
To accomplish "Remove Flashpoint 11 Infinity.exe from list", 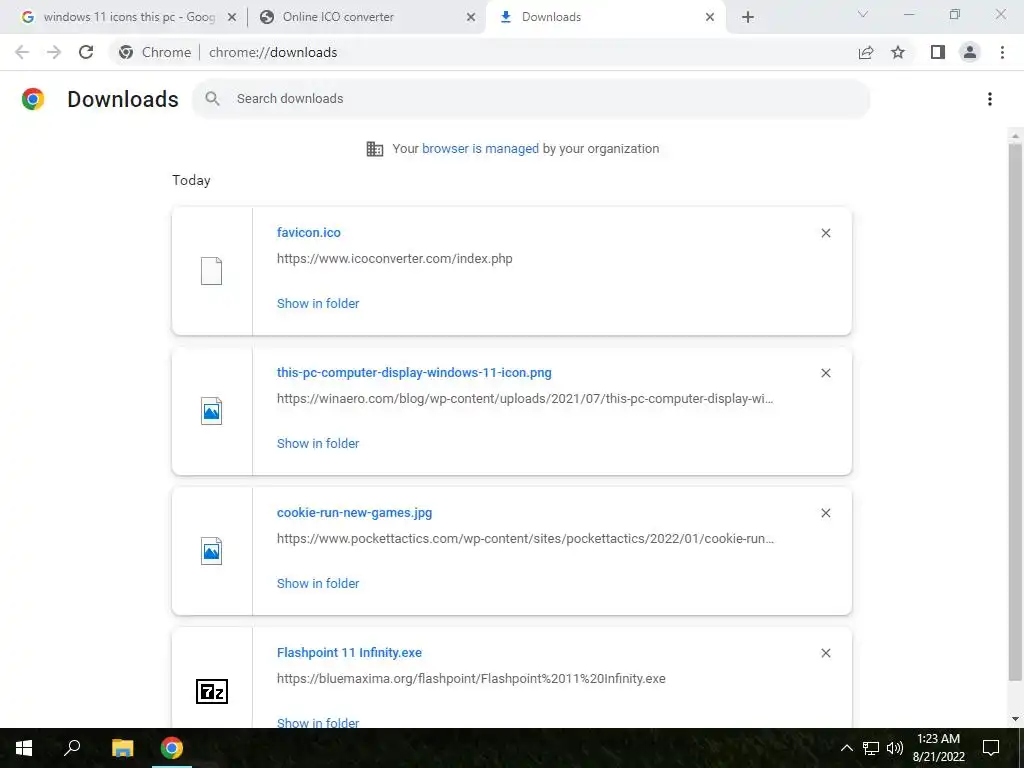I will (825, 653).
